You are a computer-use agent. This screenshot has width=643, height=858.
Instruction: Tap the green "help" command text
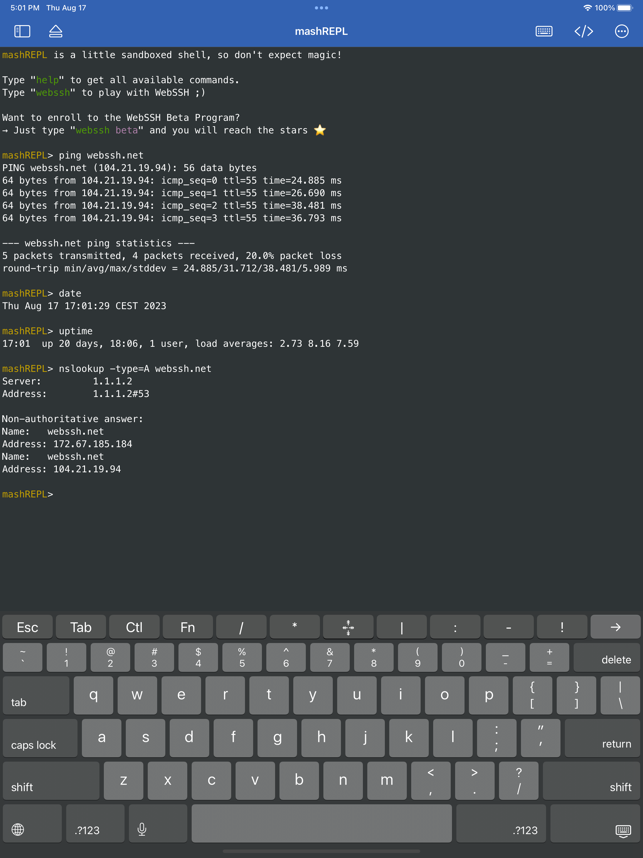[x=47, y=80]
